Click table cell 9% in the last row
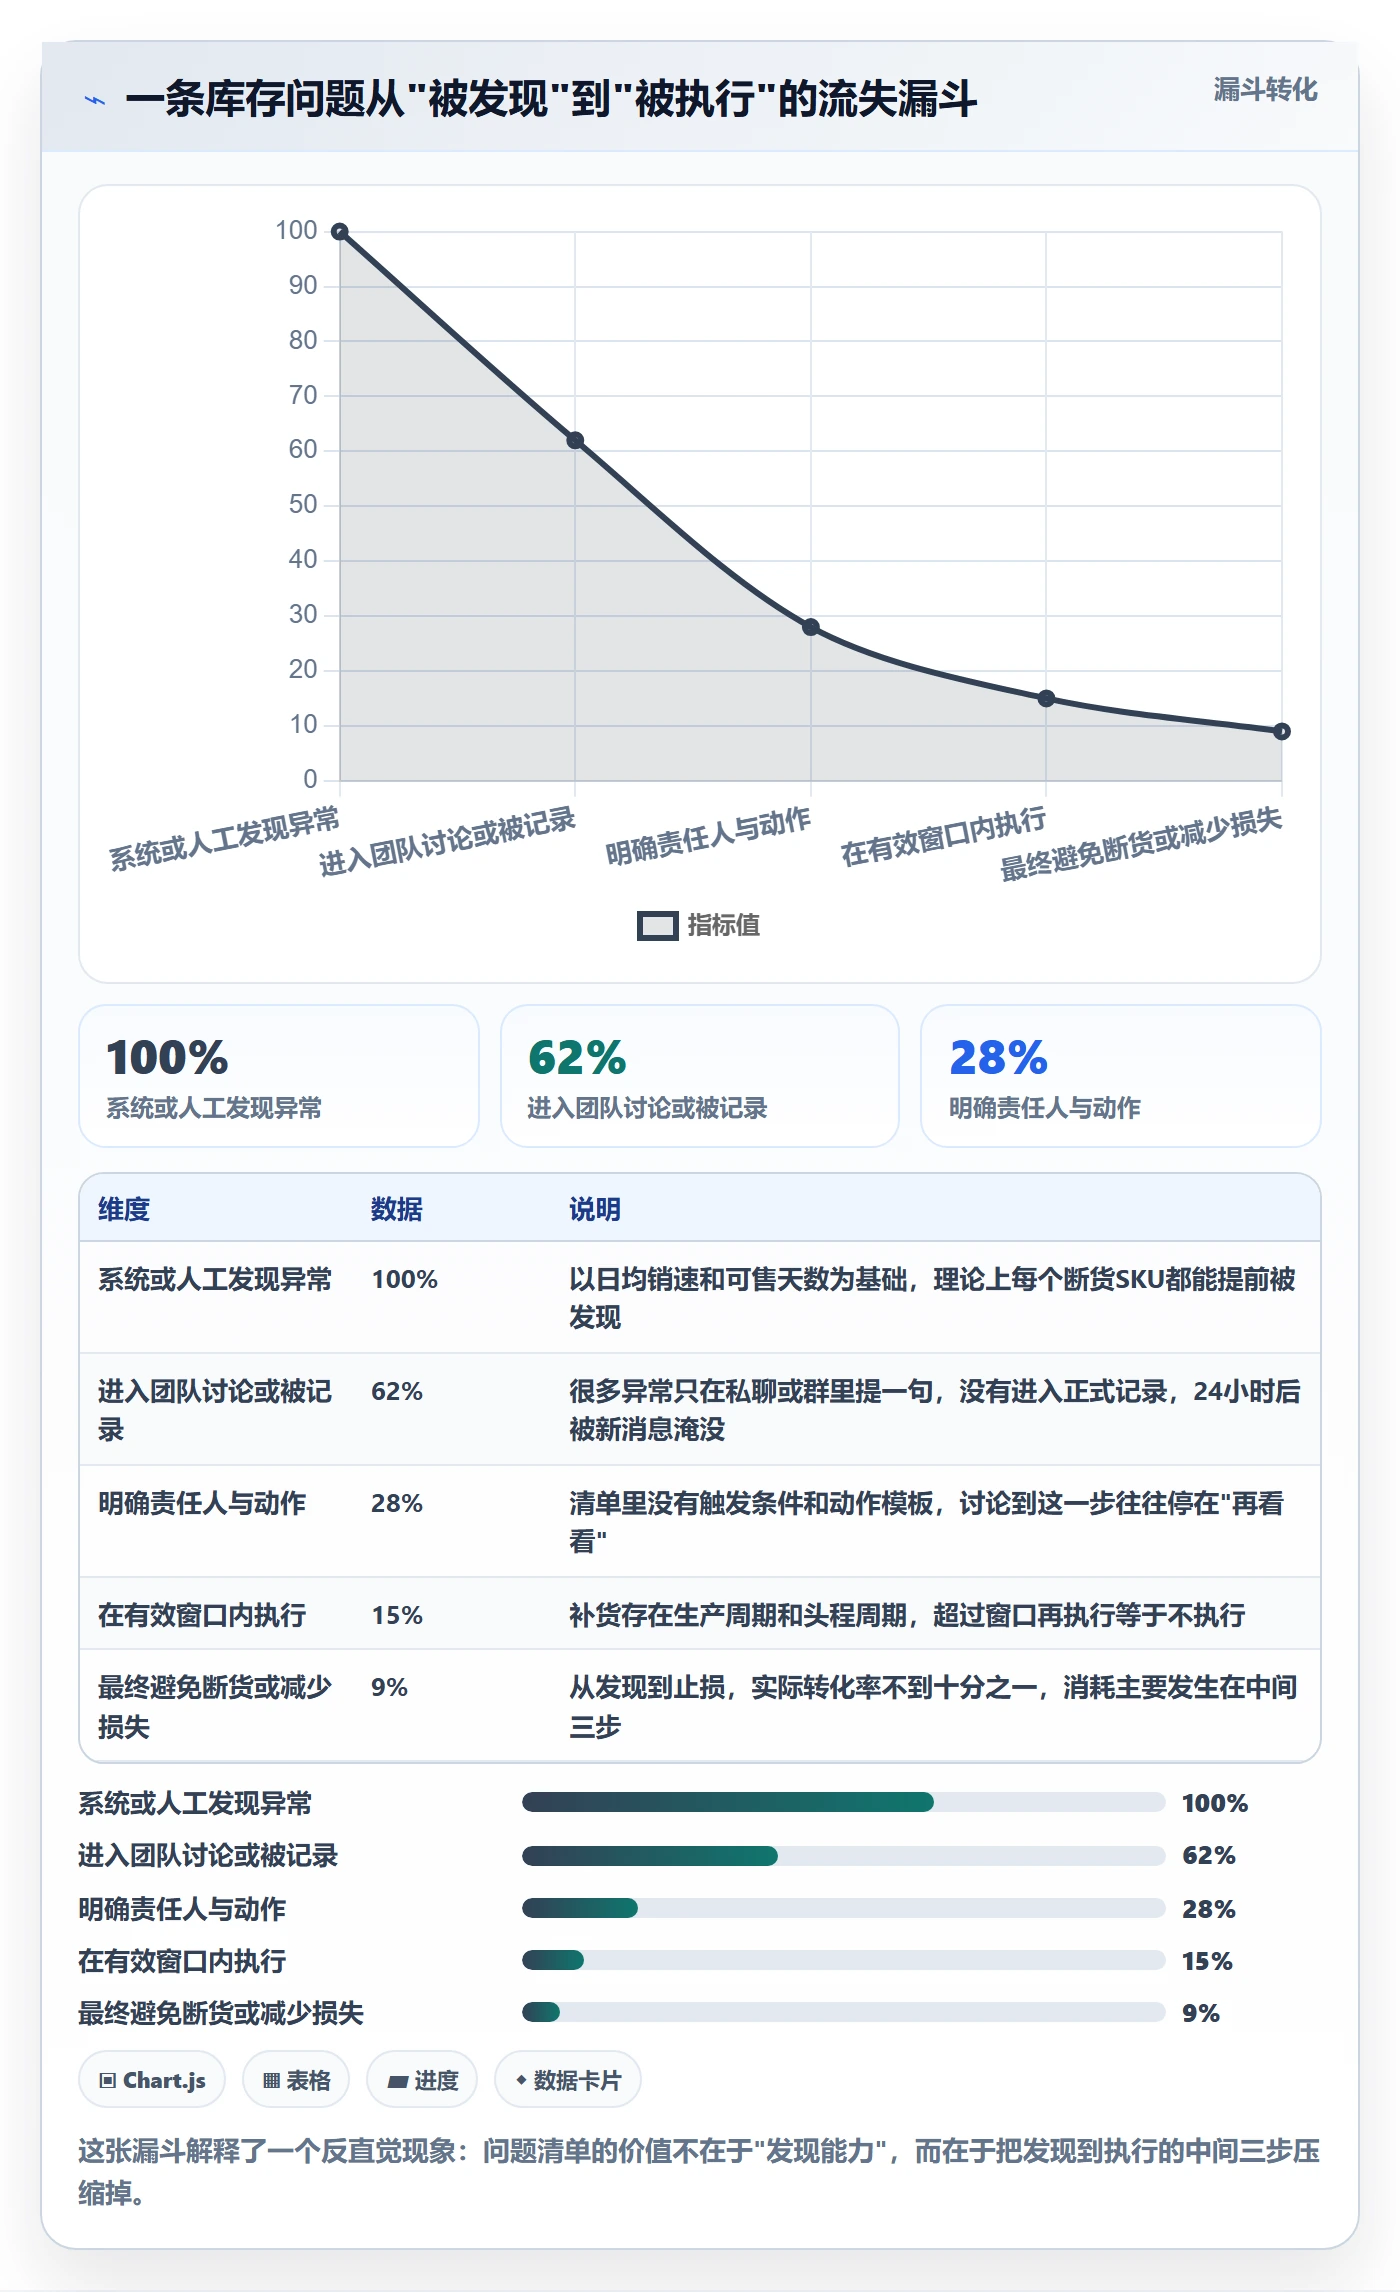Image resolution: width=1400 pixels, height=2292 pixels. coord(389,1687)
